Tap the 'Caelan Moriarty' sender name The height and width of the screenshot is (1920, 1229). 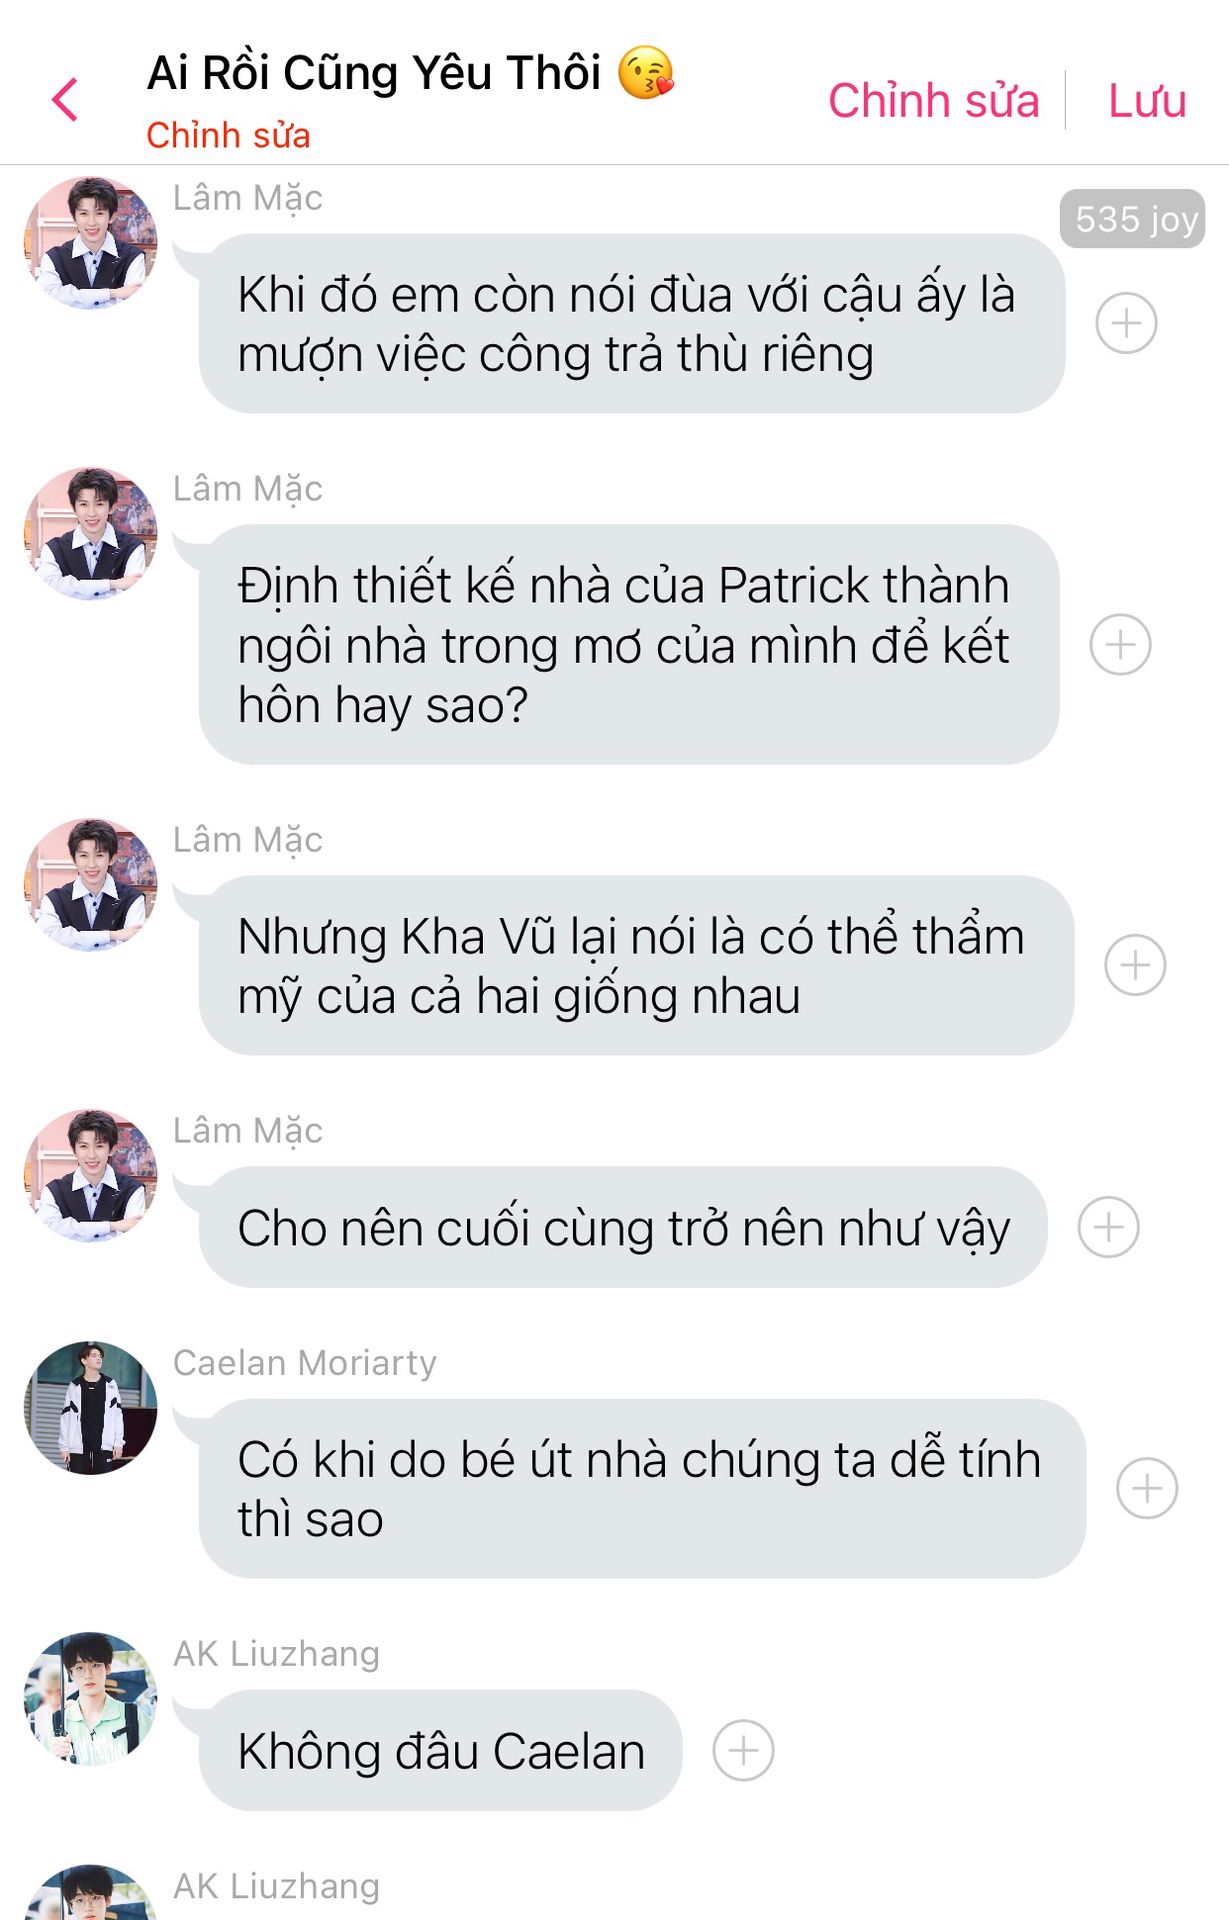point(305,1363)
